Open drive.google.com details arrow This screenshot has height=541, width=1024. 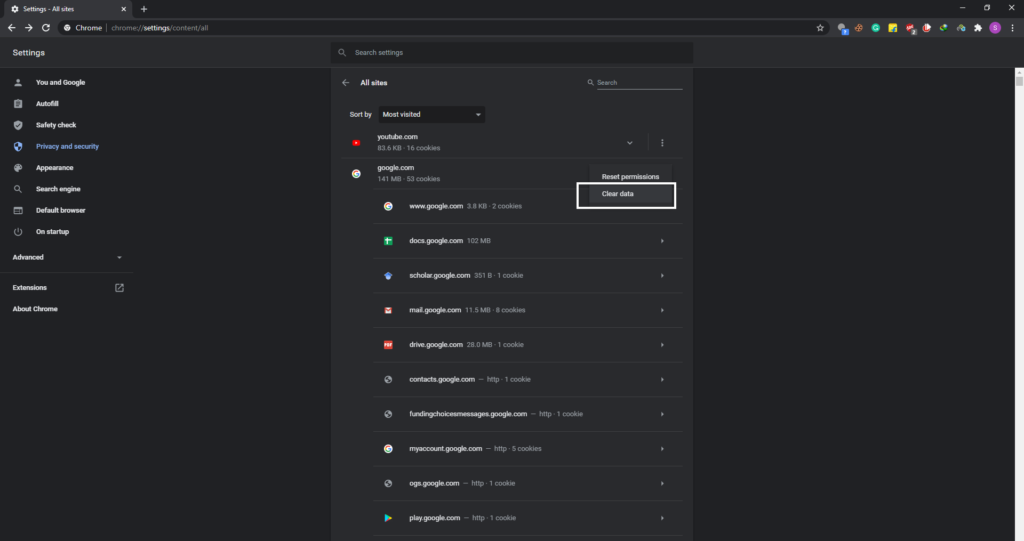pos(662,345)
